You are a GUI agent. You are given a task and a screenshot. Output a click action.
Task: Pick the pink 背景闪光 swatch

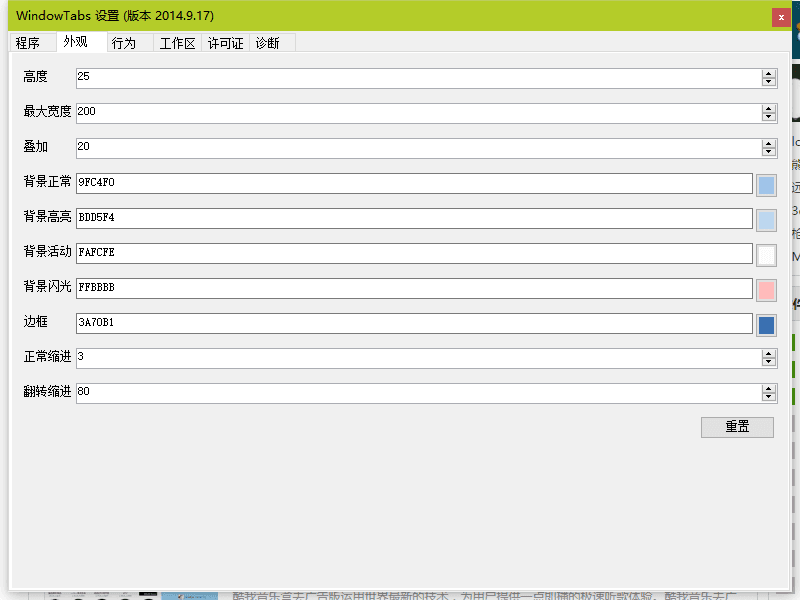pos(766,289)
